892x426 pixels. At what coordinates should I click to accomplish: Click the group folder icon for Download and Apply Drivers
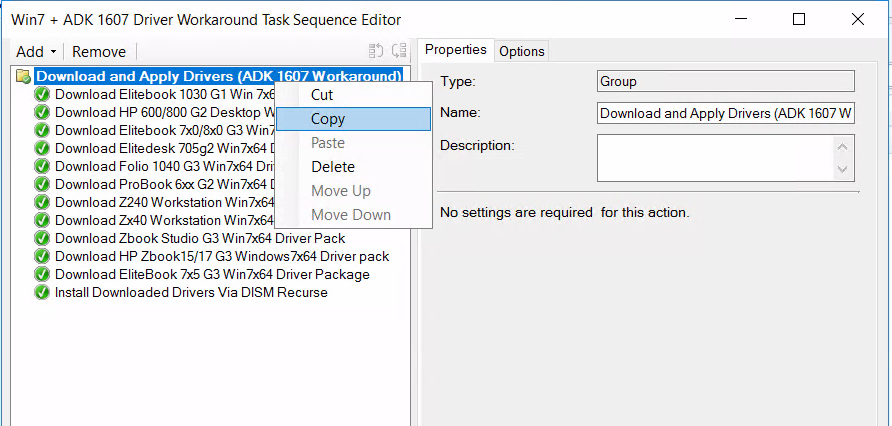pos(23,76)
